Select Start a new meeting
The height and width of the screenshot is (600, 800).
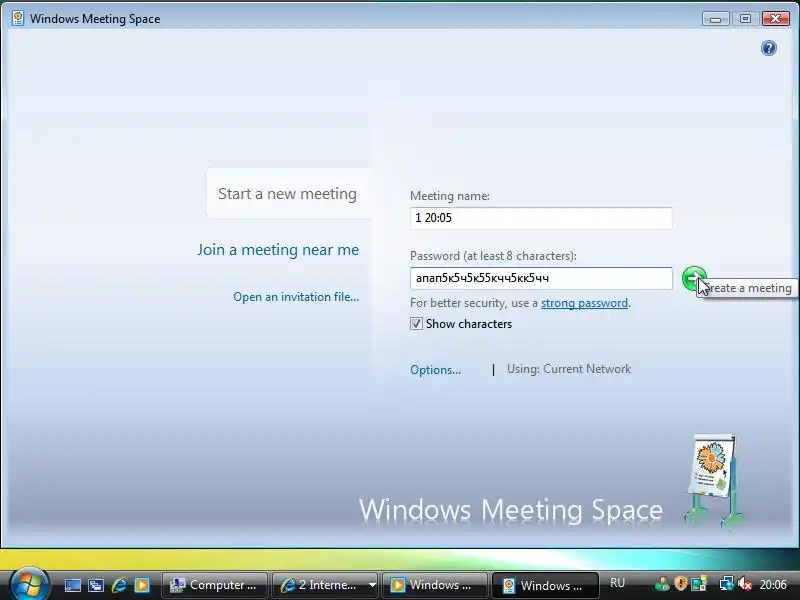point(287,194)
